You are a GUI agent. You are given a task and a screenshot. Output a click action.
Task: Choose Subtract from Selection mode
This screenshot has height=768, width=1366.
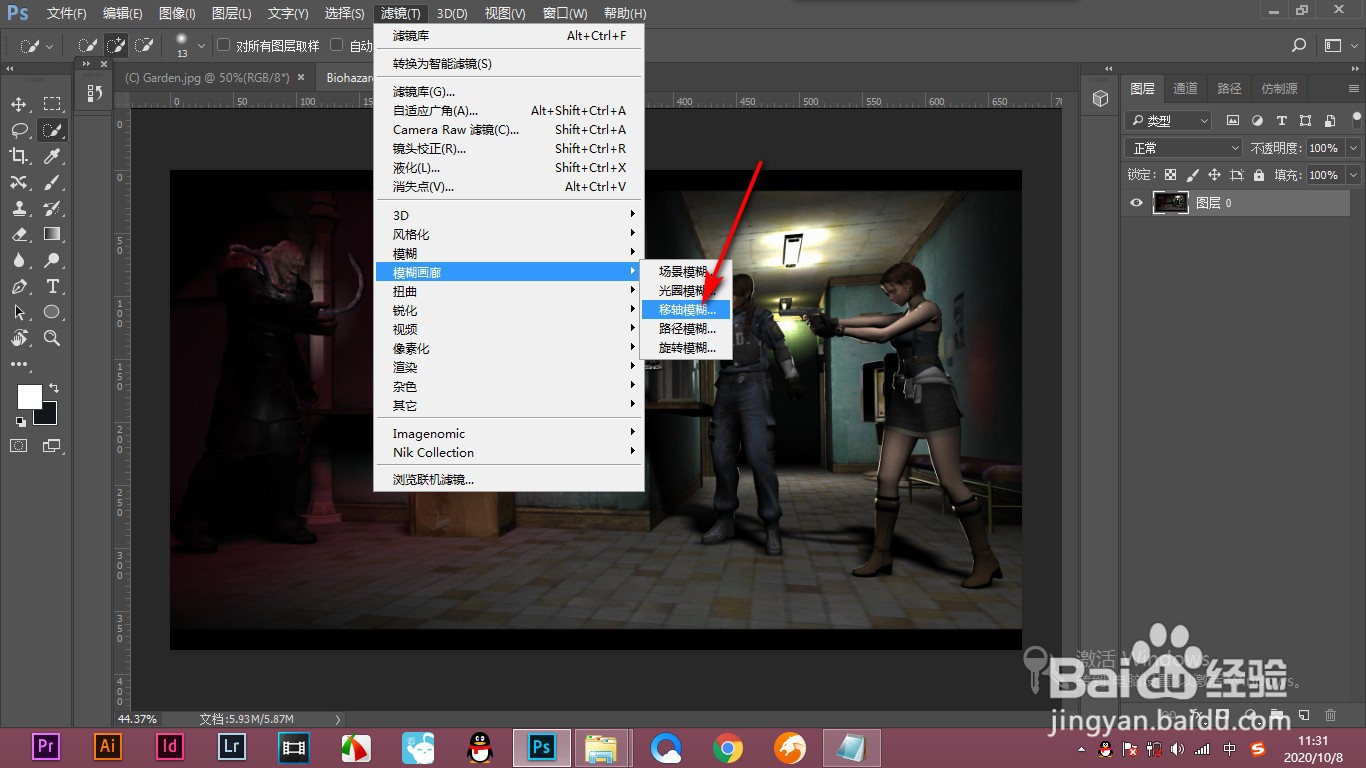(144, 45)
